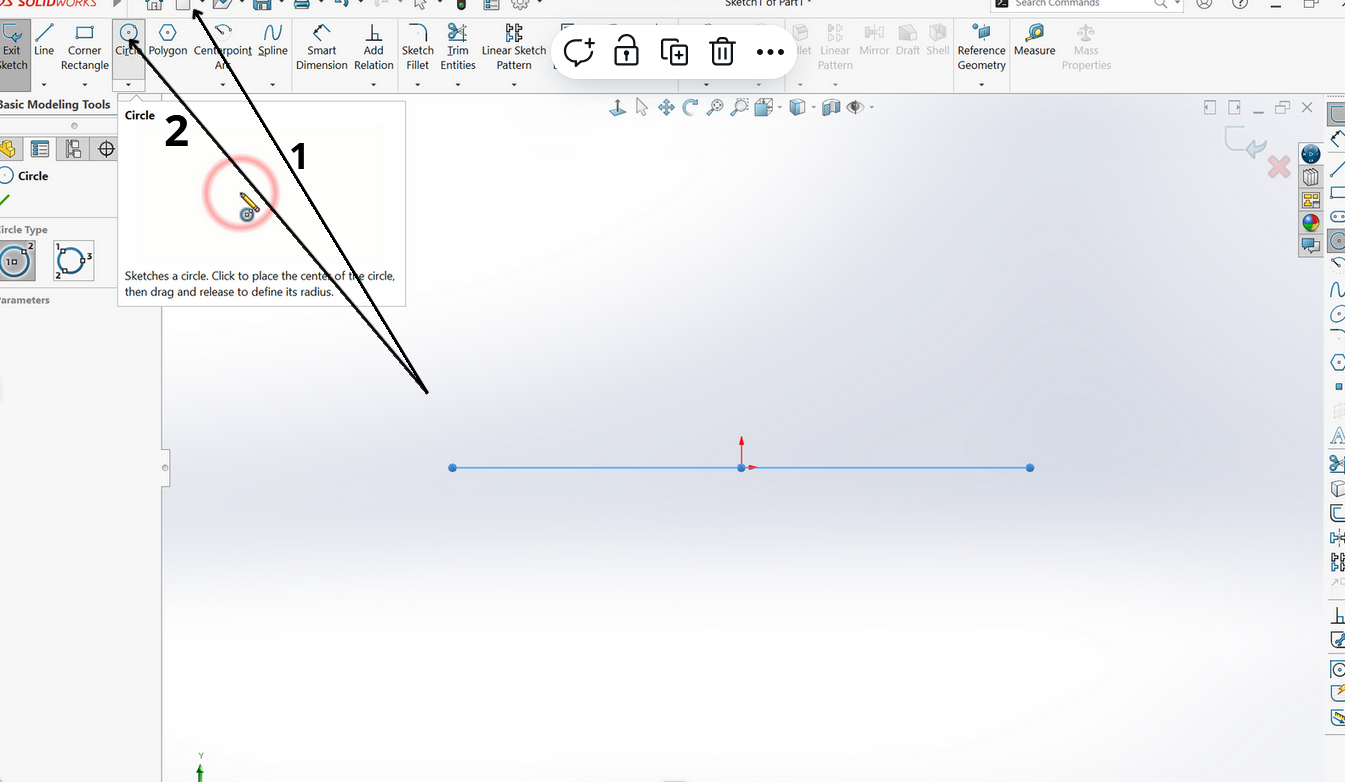Click the Mirror feature tool
Viewport: 1345px width, 782px height.
[874, 42]
